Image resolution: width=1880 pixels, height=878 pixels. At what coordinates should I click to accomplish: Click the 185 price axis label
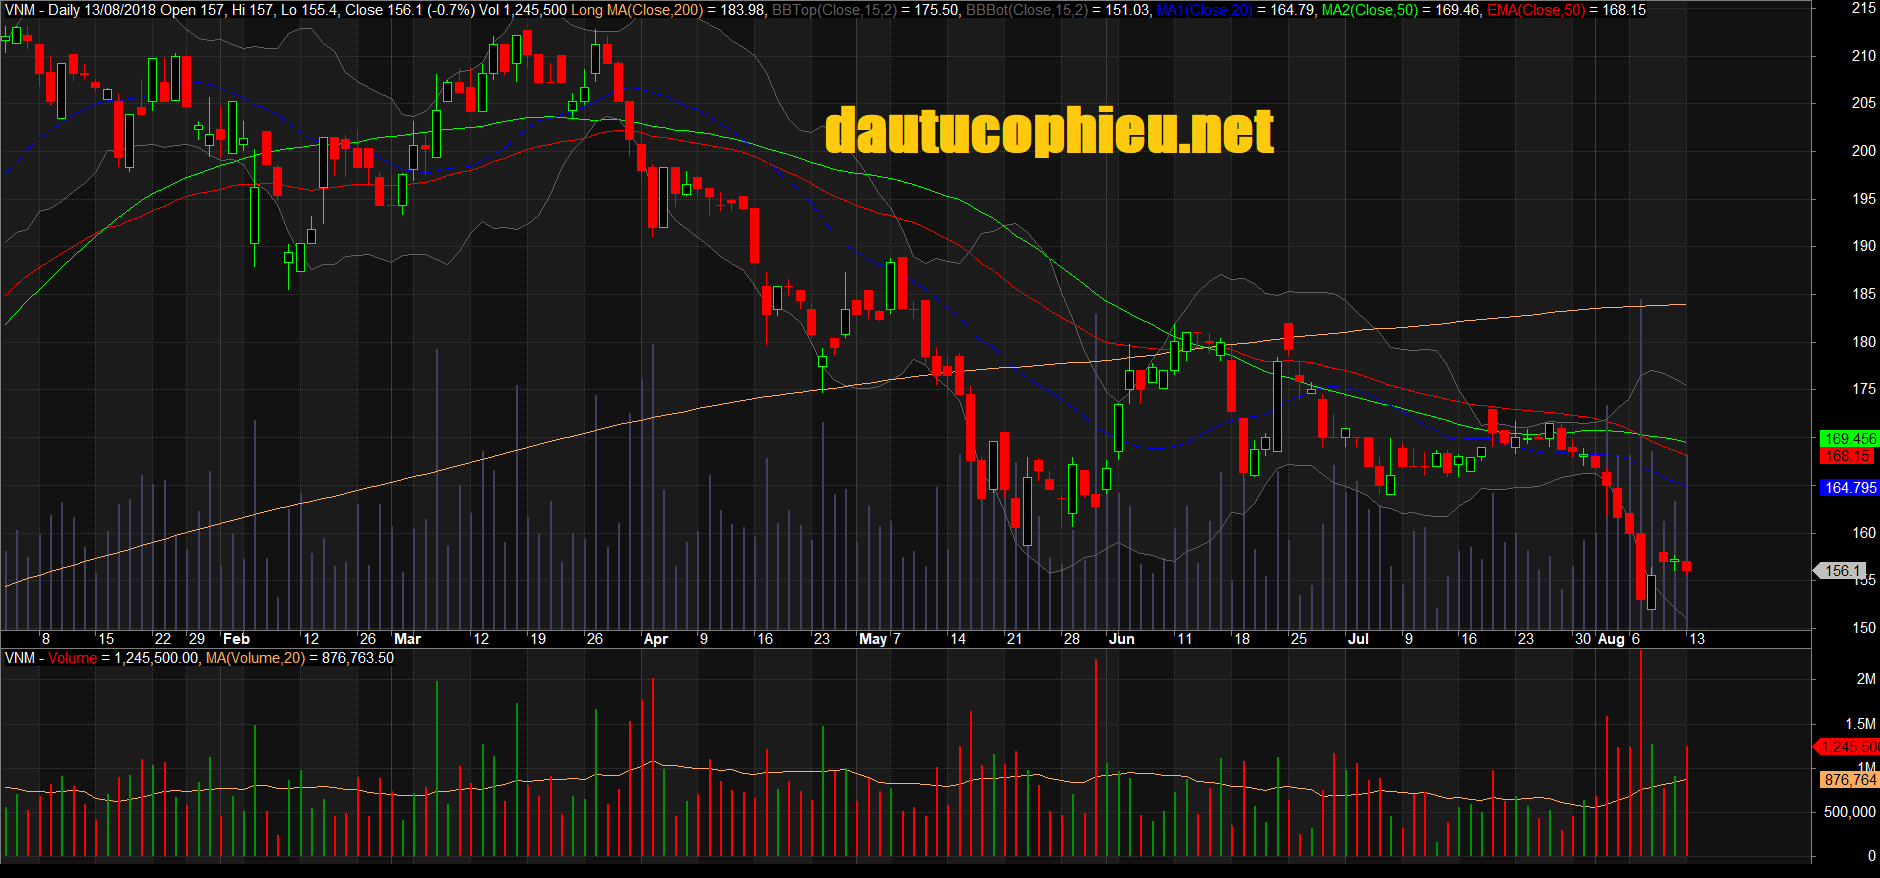[x=1864, y=294]
